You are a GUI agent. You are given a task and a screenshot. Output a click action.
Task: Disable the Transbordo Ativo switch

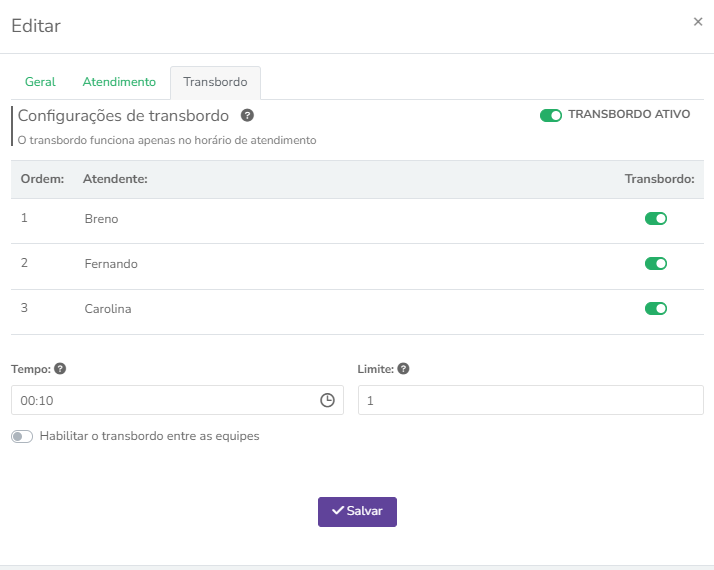[550, 115]
